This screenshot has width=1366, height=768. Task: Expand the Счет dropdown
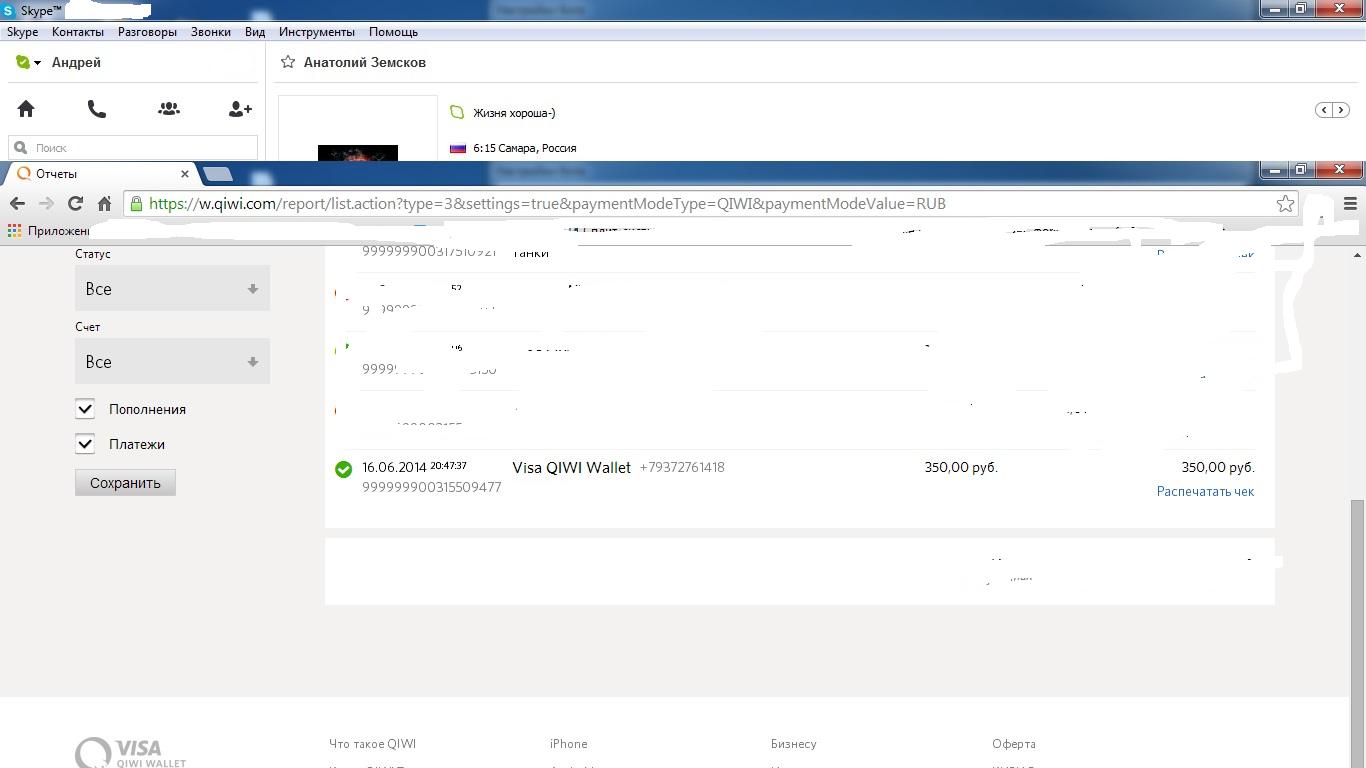coord(172,361)
